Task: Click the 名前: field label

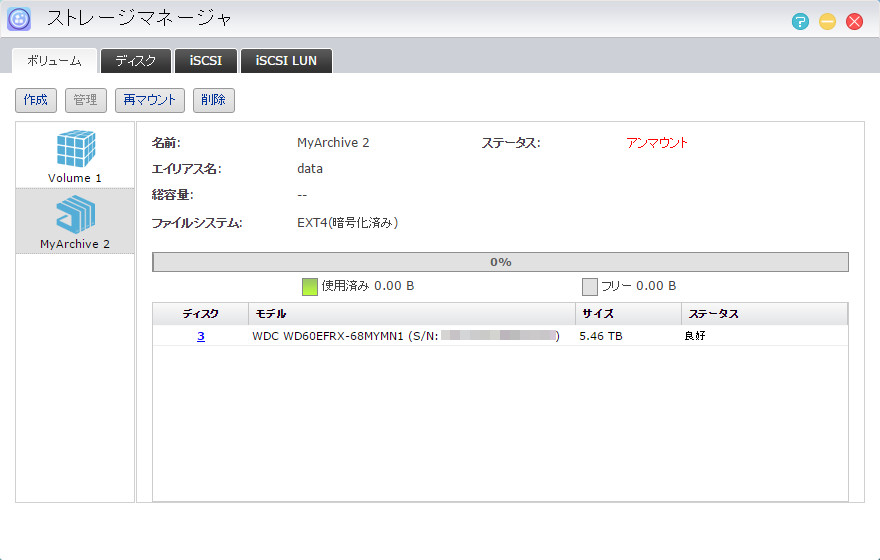Action: coord(166,143)
